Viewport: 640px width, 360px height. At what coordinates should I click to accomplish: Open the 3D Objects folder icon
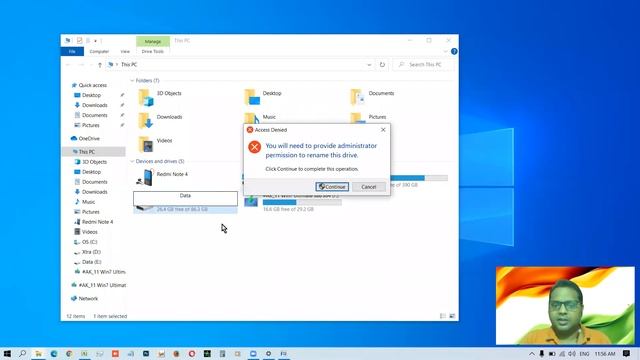point(146,98)
